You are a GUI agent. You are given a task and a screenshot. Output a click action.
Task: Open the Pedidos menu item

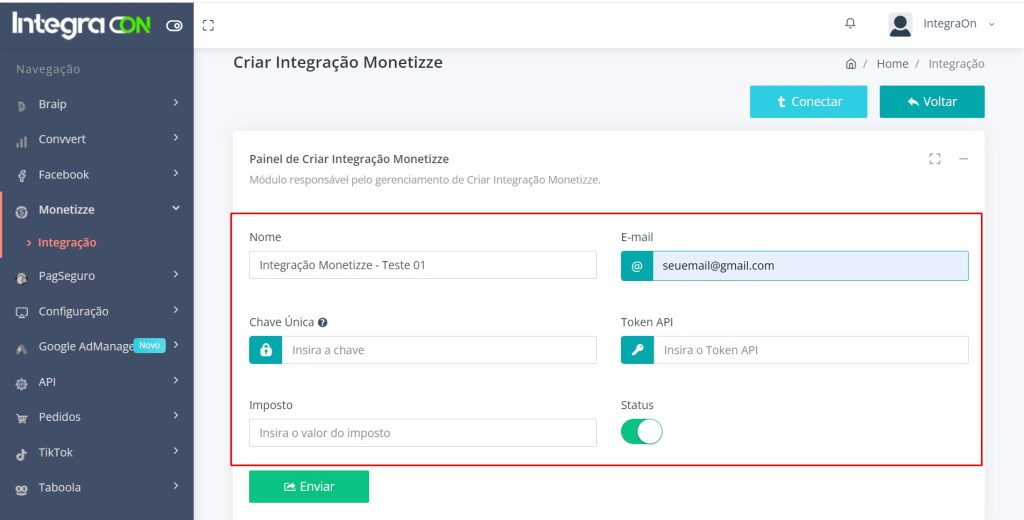[x=60, y=417]
